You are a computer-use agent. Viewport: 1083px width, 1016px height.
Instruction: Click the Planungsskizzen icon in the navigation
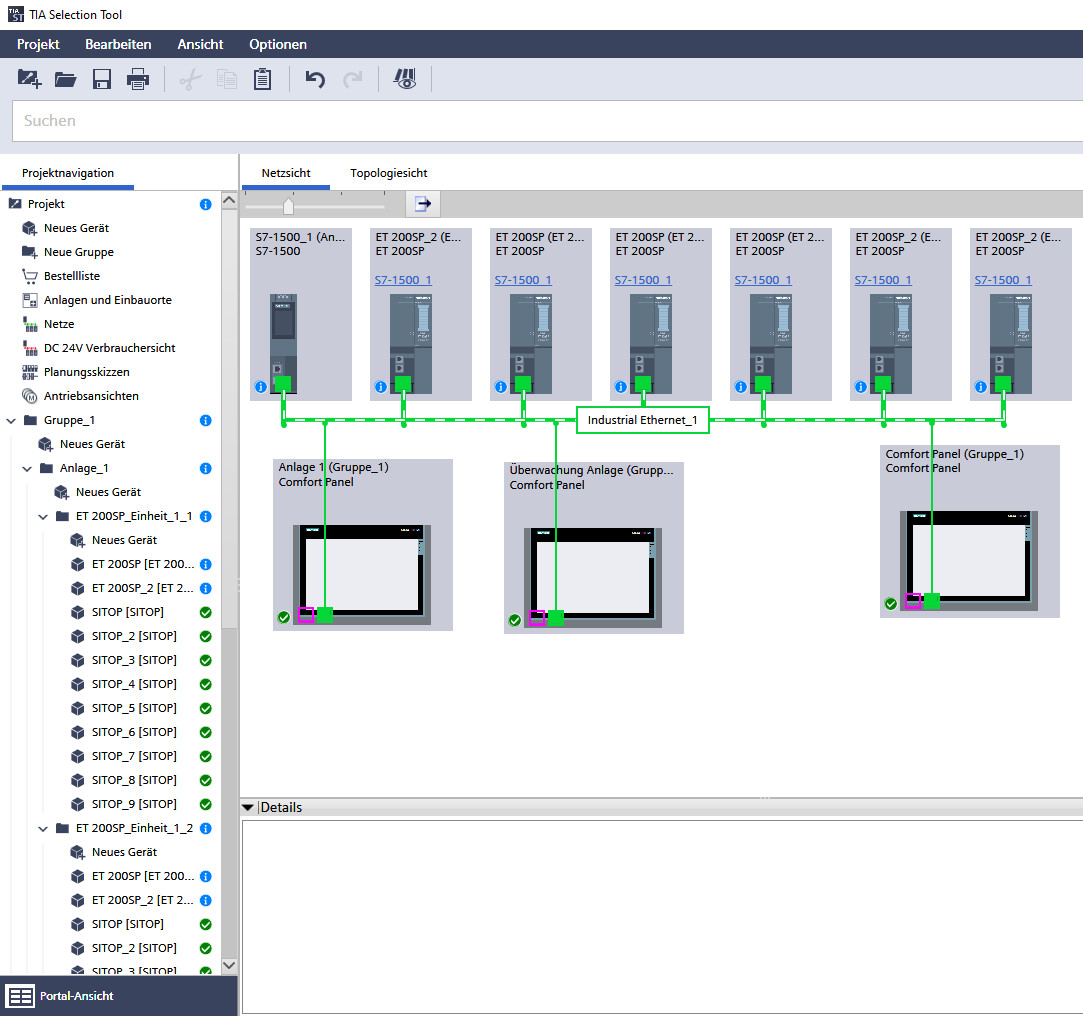point(30,372)
